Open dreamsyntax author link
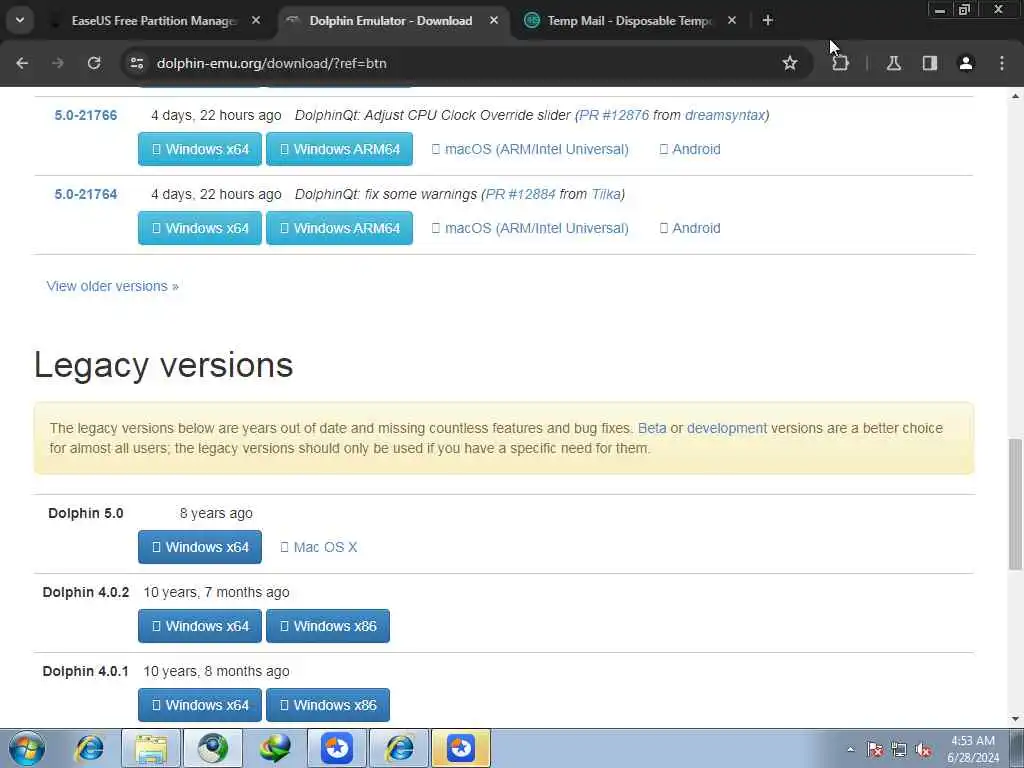1024x768 pixels. [725, 116]
